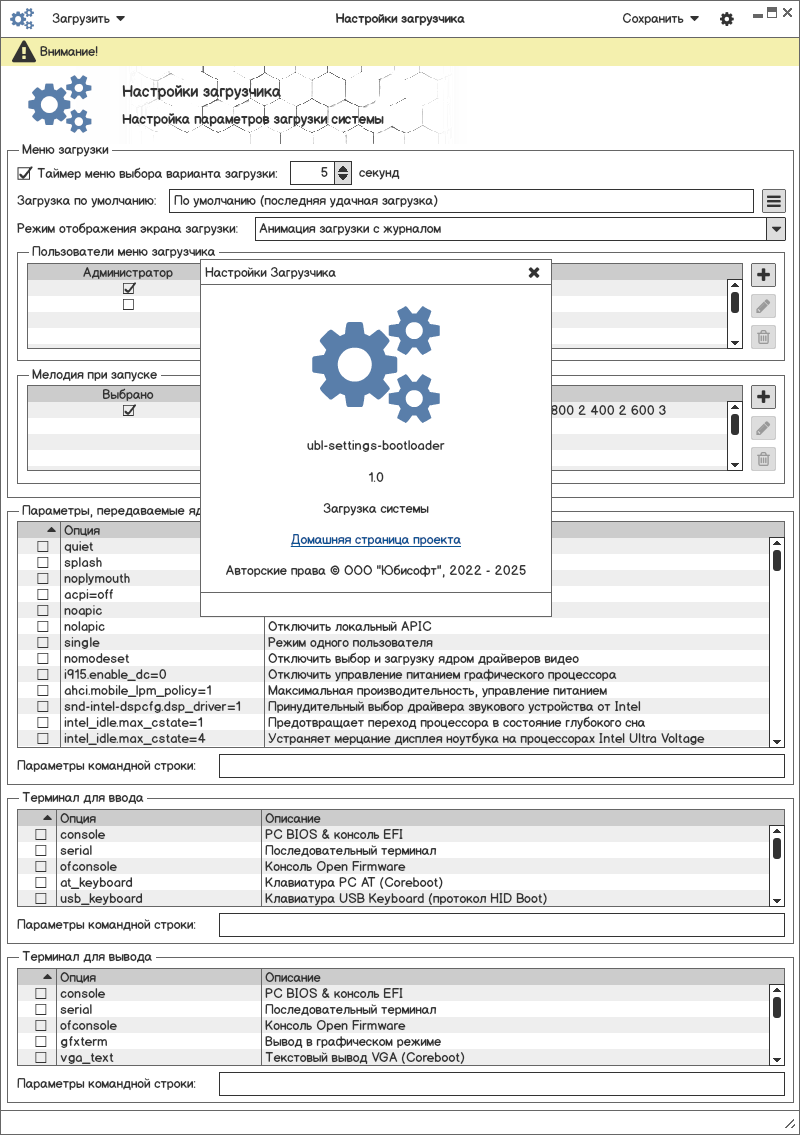800x1135 pixels.
Task: Sort kernel parameters by Опция column arrow
Action: (51, 530)
